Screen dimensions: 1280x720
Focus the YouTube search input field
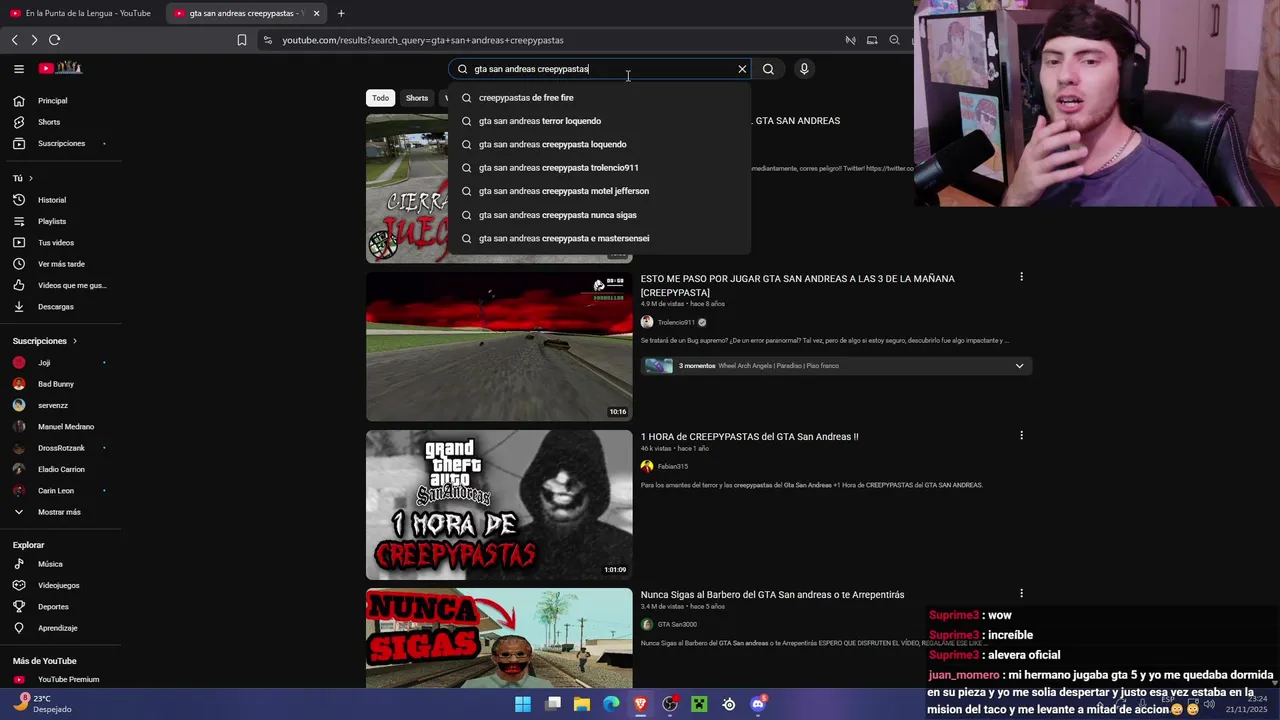[600, 69]
